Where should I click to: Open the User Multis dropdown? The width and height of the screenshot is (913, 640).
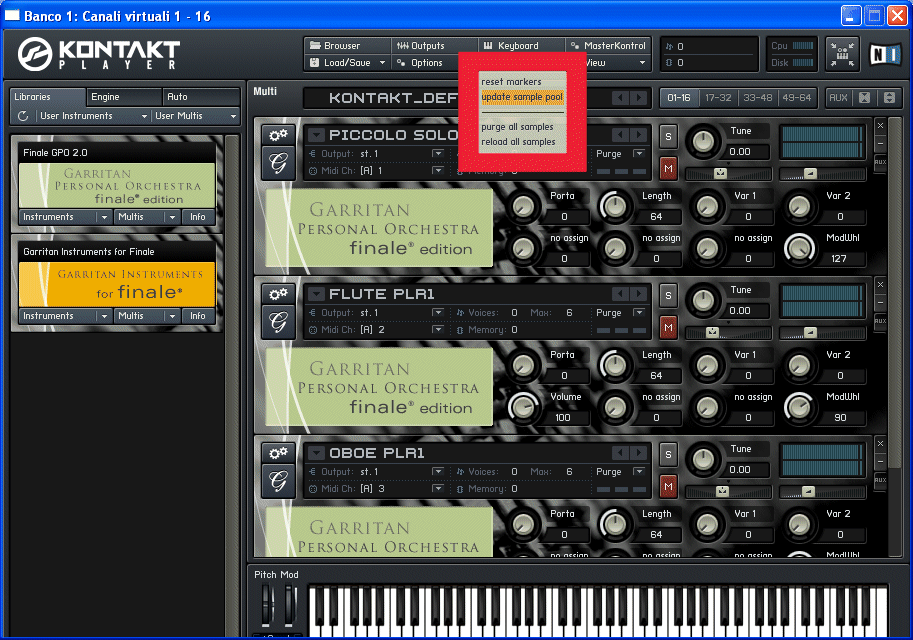click(x=195, y=117)
